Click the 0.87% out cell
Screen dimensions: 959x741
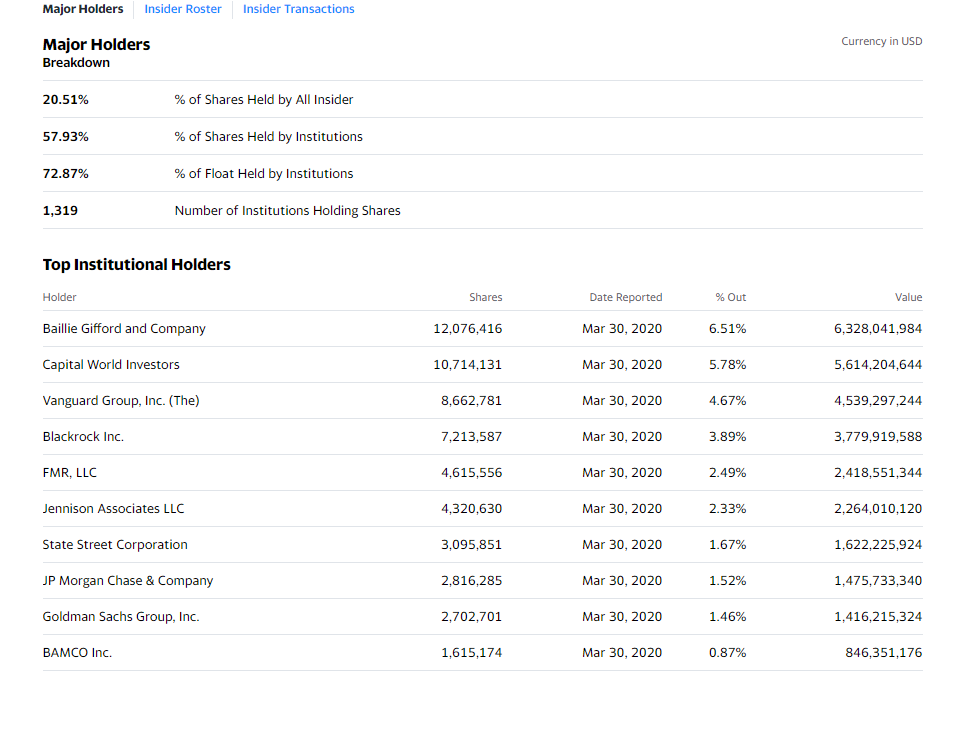coord(728,653)
